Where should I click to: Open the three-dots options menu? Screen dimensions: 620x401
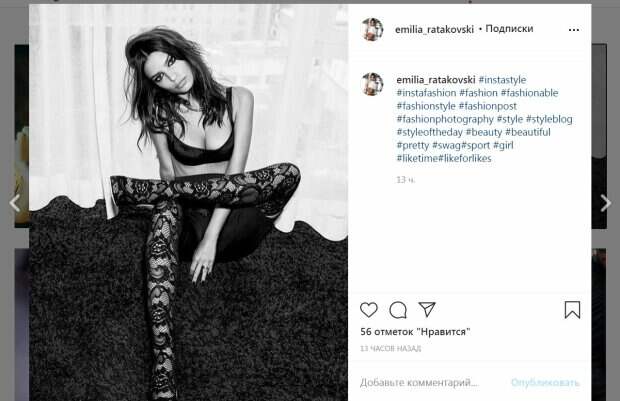tap(574, 30)
